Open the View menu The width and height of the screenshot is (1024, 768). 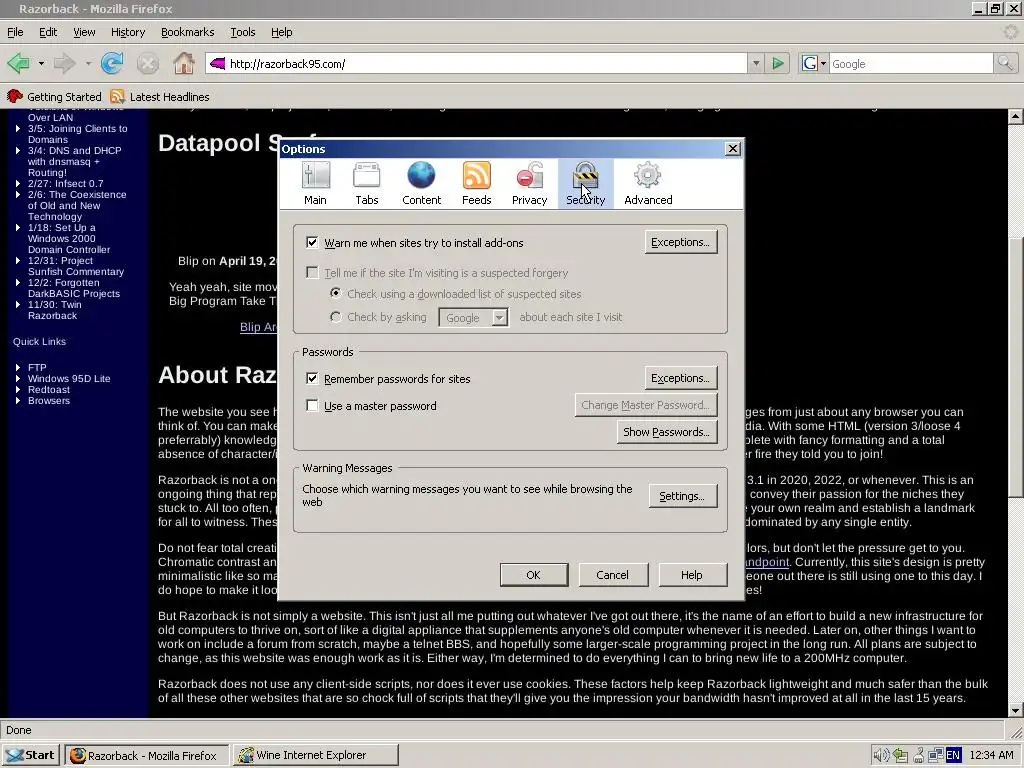click(84, 32)
